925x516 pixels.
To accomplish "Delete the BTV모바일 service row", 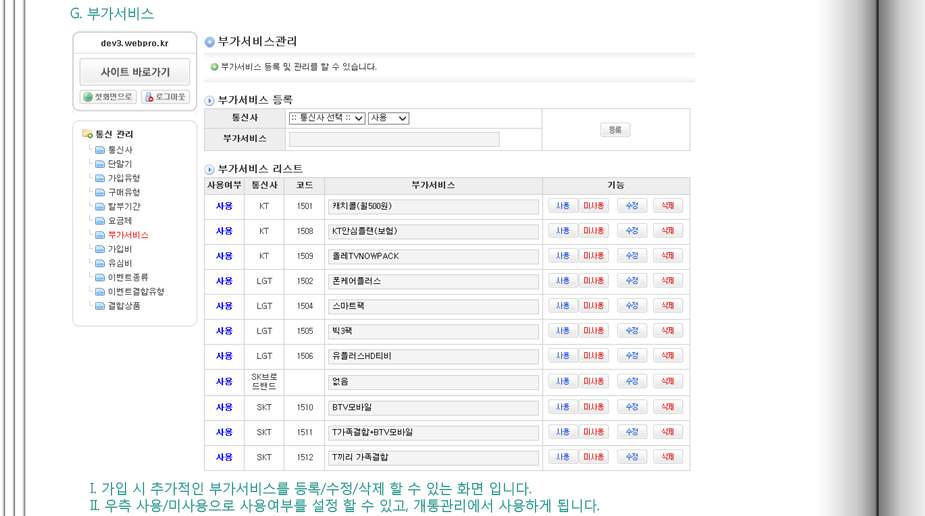I will [x=667, y=407].
